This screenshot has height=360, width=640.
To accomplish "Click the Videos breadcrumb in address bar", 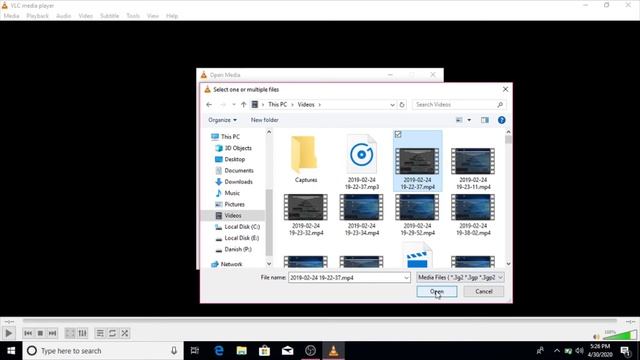I will [306, 104].
